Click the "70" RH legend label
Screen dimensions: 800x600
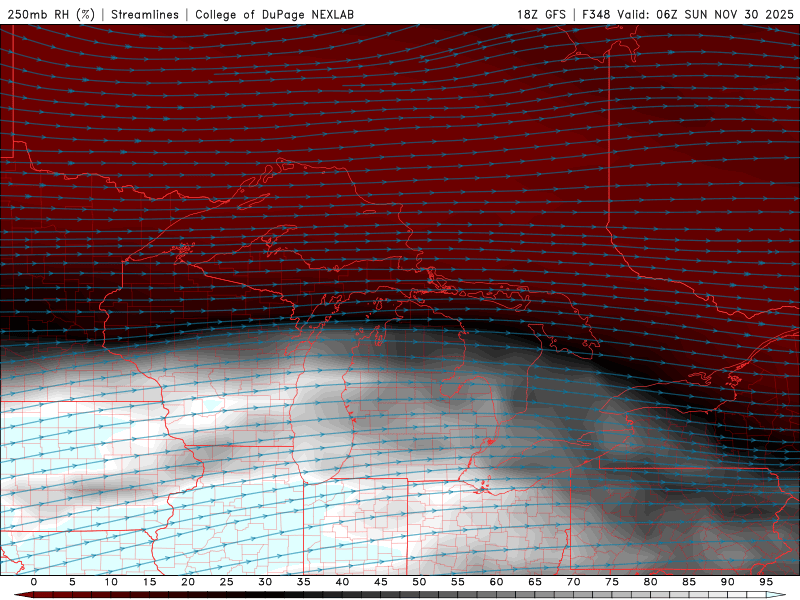tap(573, 582)
